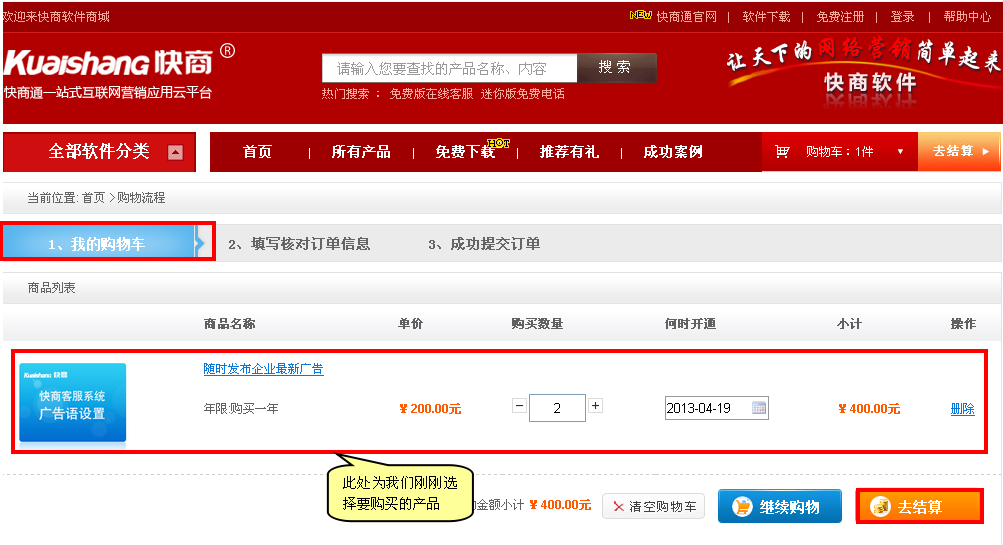Open the 首页 menu item
The width and height of the screenshot is (1003, 545).
[257, 152]
